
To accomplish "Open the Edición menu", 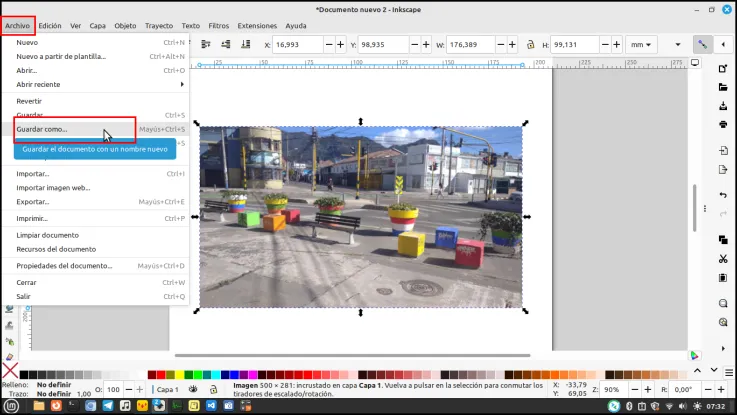I will point(50,26).
